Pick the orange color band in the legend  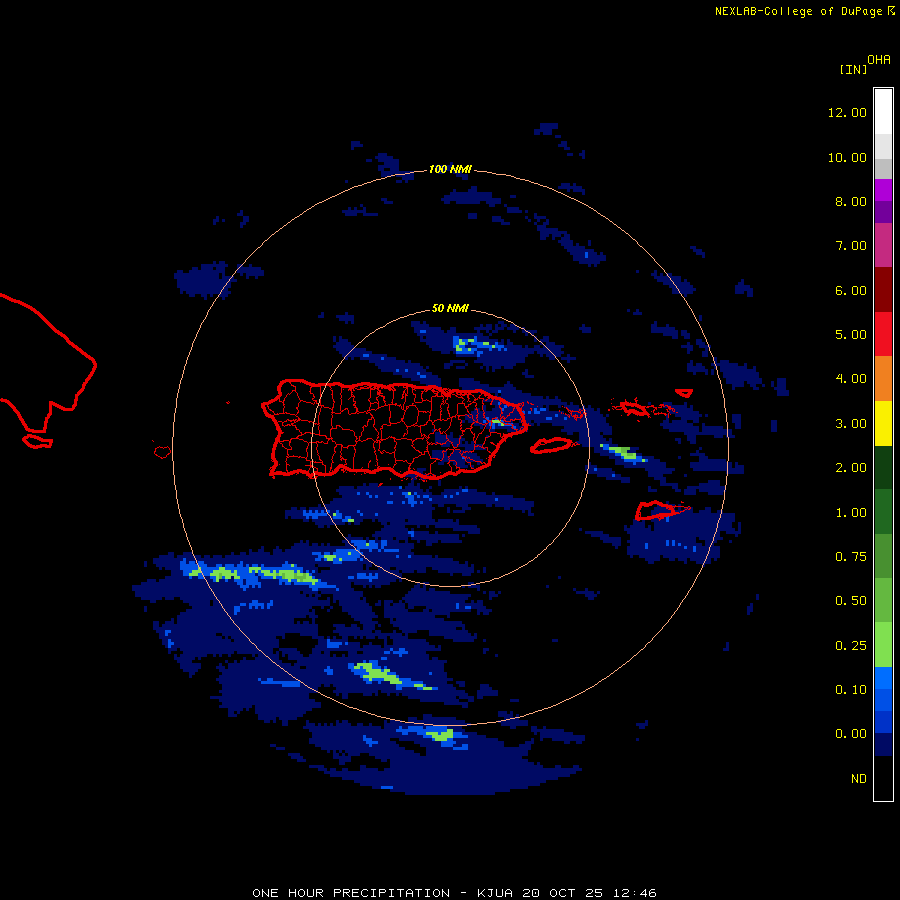click(x=883, y=379)
